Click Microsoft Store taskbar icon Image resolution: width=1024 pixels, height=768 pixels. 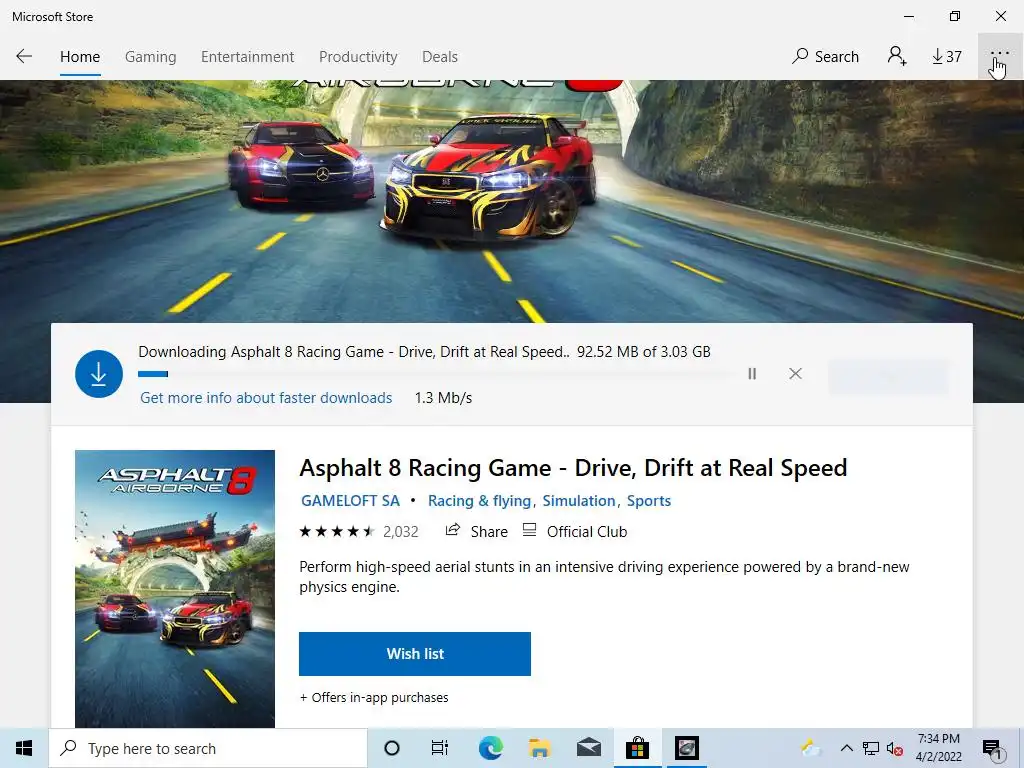click(637, 748)
